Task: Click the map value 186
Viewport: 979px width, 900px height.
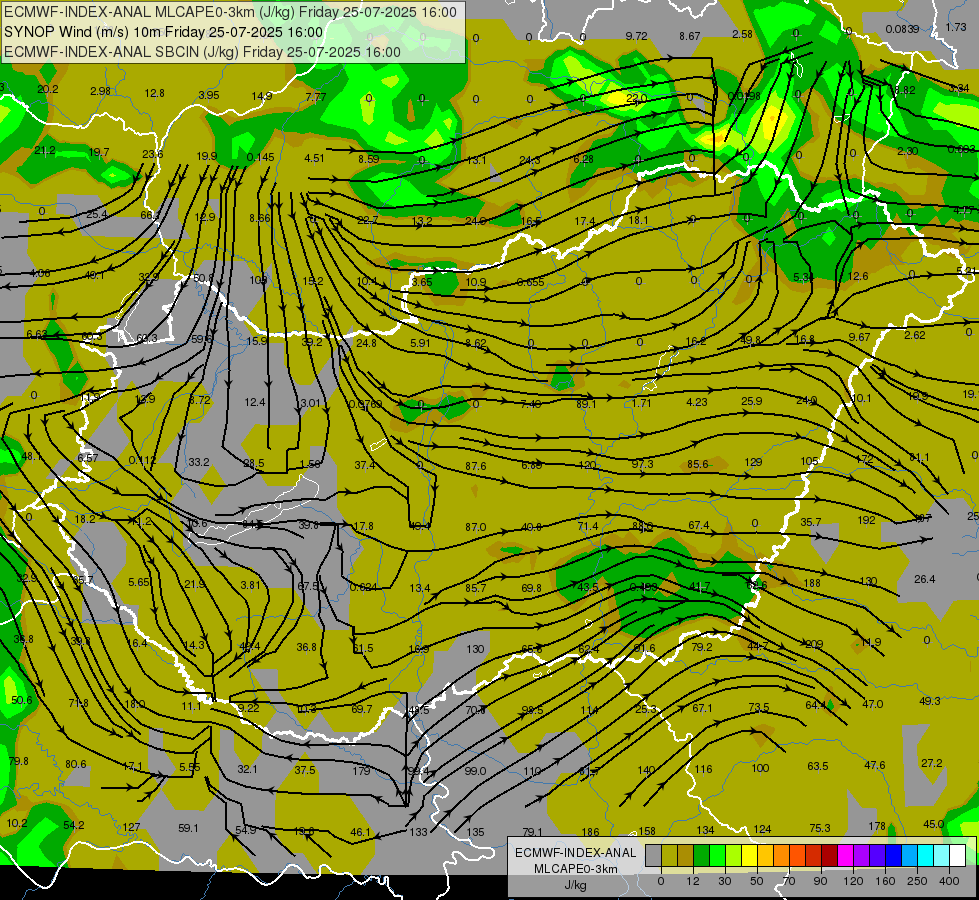Action: [x=590, y=832]
